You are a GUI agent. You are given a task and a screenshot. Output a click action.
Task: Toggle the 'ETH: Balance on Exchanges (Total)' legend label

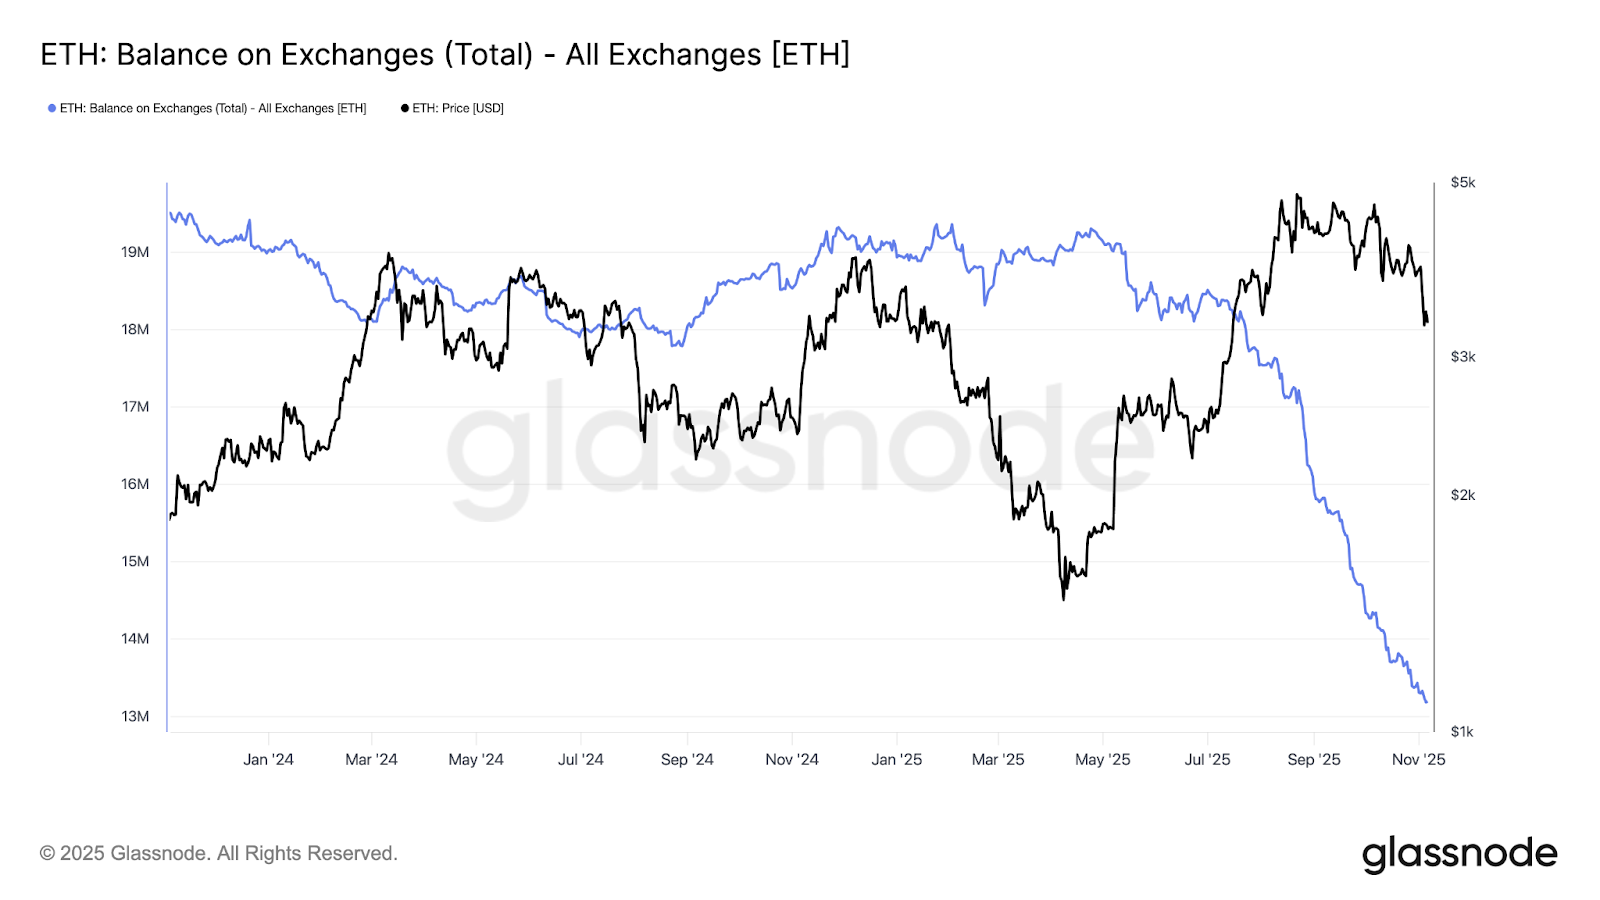pos(213,108)
